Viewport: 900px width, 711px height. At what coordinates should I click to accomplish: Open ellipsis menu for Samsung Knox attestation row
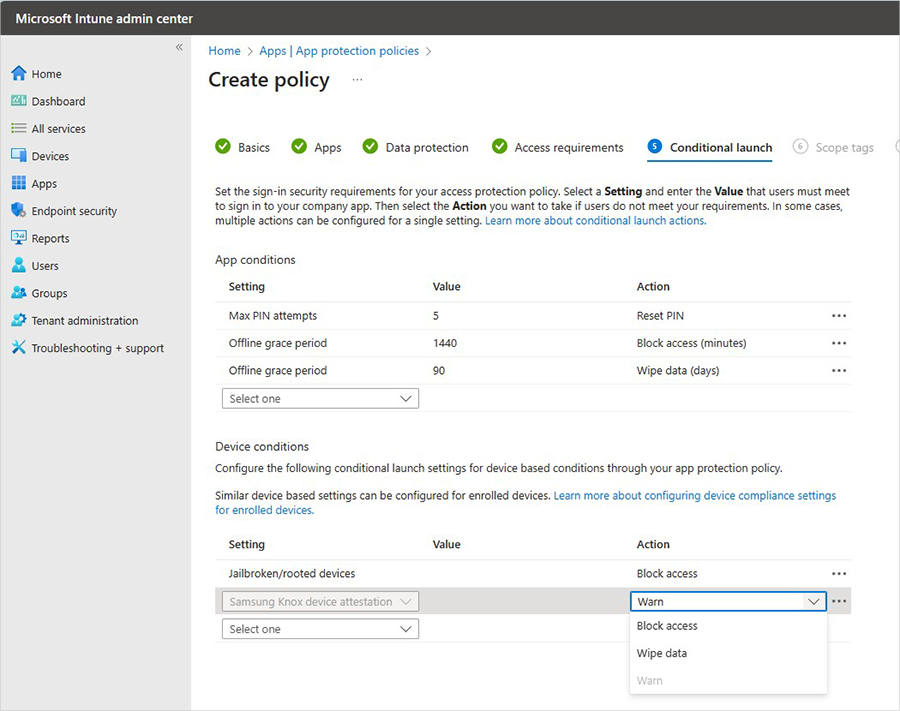[839, 601]
